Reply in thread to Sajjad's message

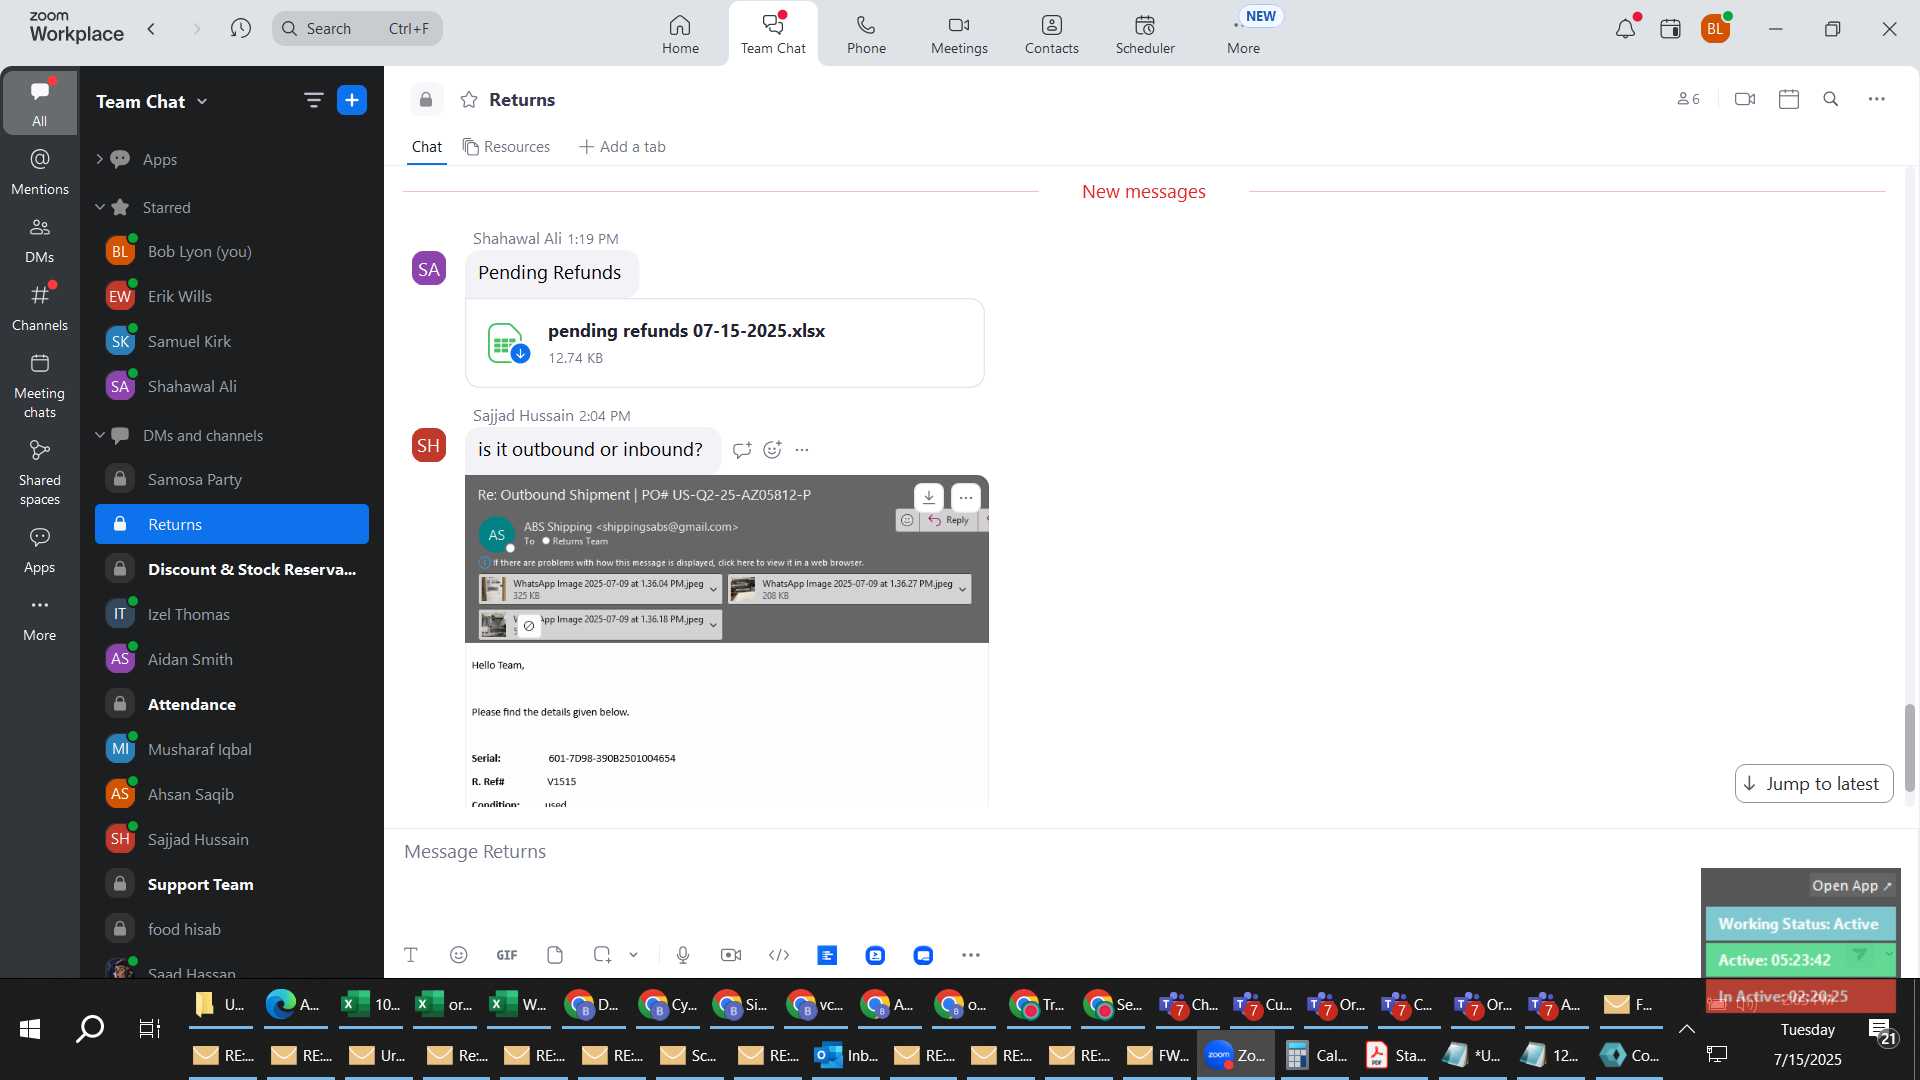point(742,450)
